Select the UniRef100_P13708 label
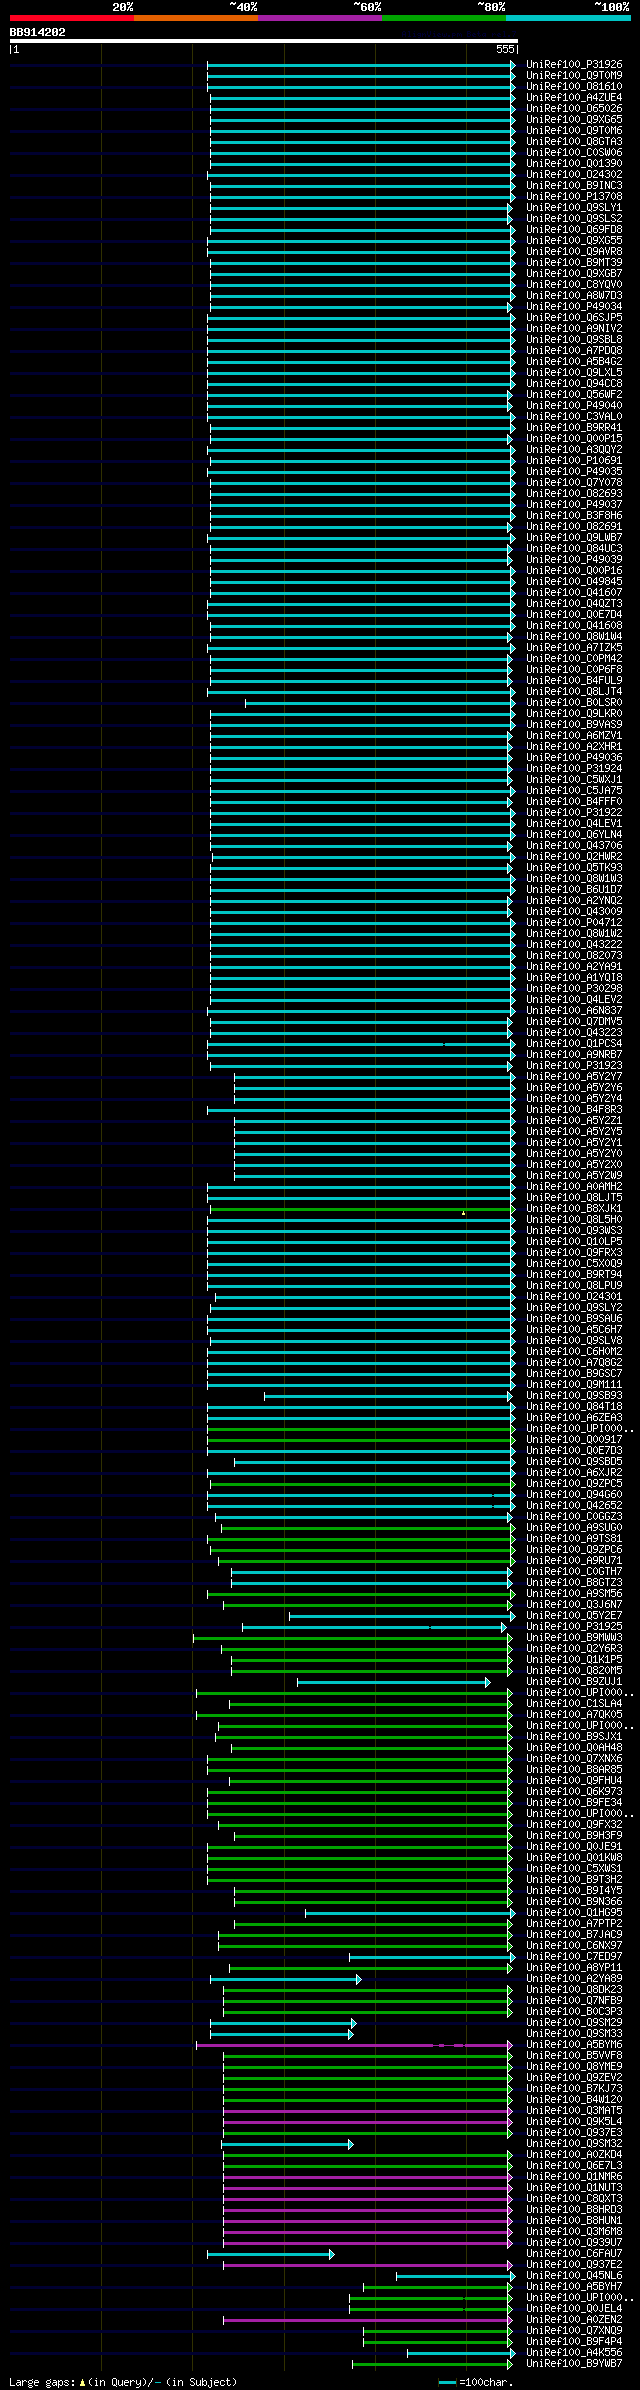This screenshot has width=640, height=2390. coord(574,197)
